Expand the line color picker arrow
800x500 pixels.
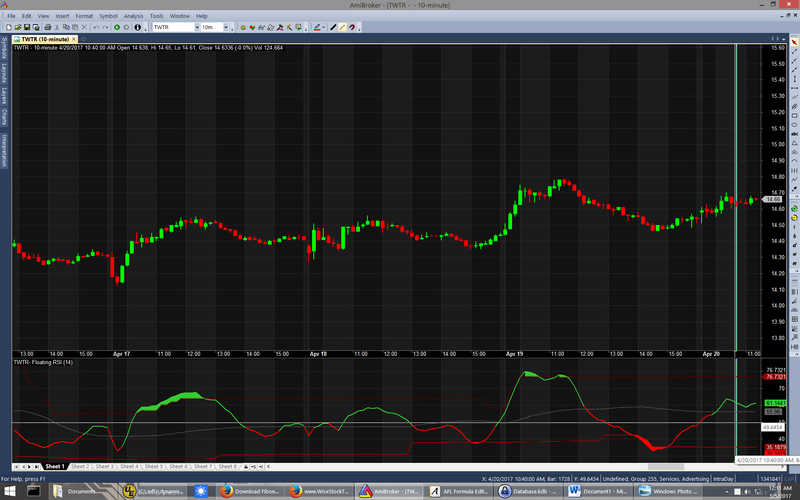pyautogui.click(x=323, y=27)
